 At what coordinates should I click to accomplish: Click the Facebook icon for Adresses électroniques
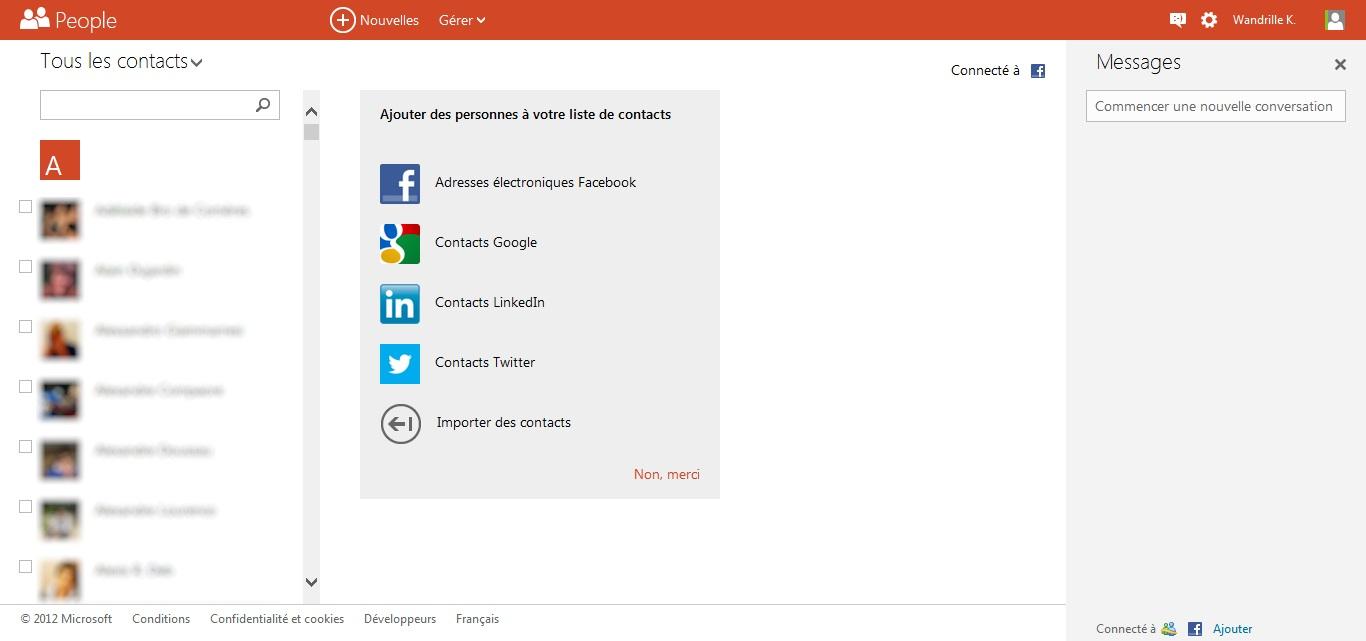(400, 184)
